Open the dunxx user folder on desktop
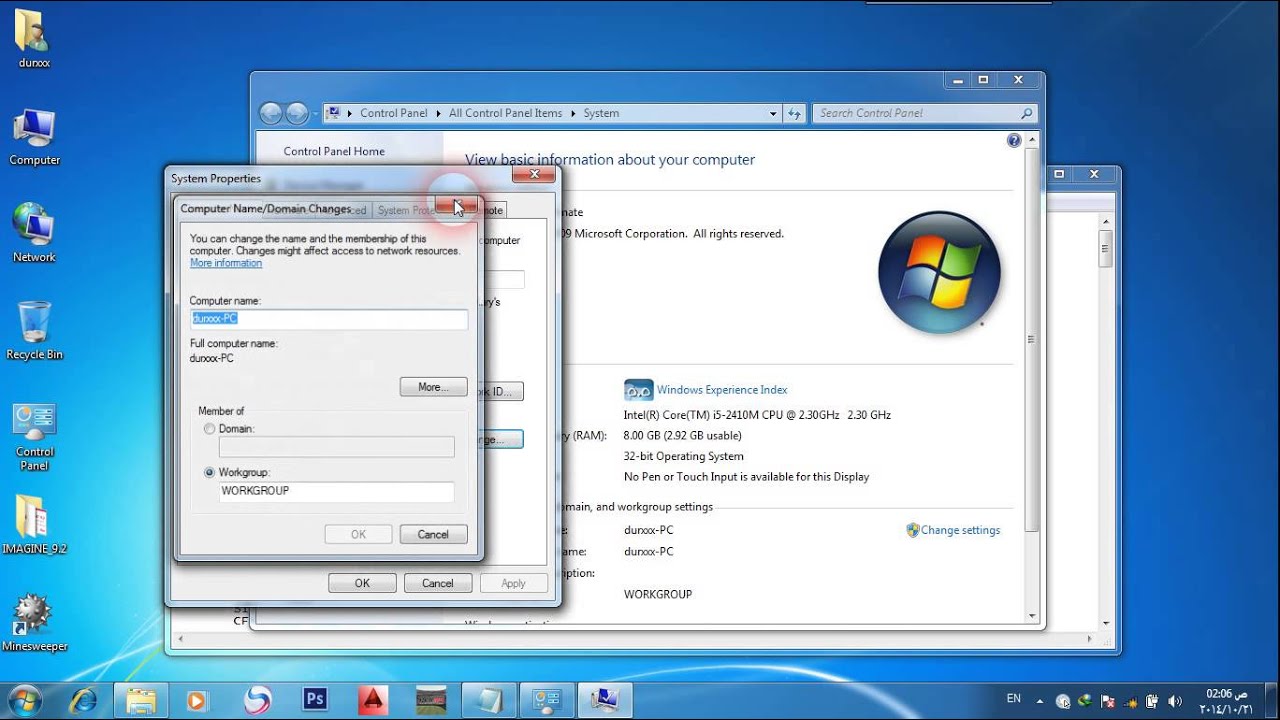1280x720 pixels. coord(33,39)
